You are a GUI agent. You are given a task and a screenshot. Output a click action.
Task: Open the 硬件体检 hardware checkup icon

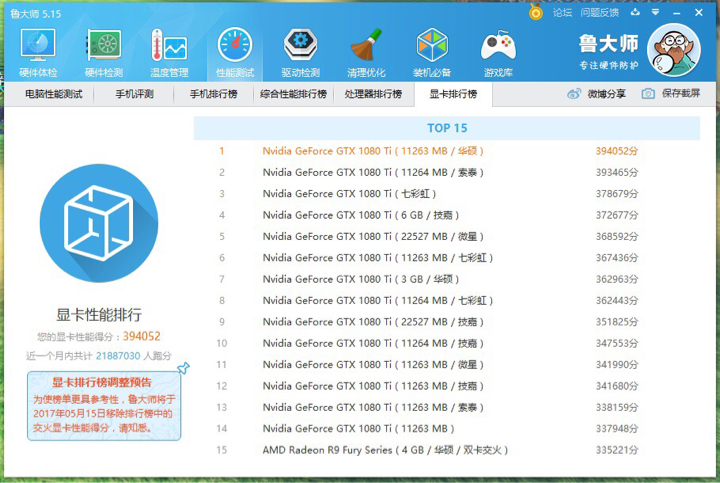pos(38,52)
